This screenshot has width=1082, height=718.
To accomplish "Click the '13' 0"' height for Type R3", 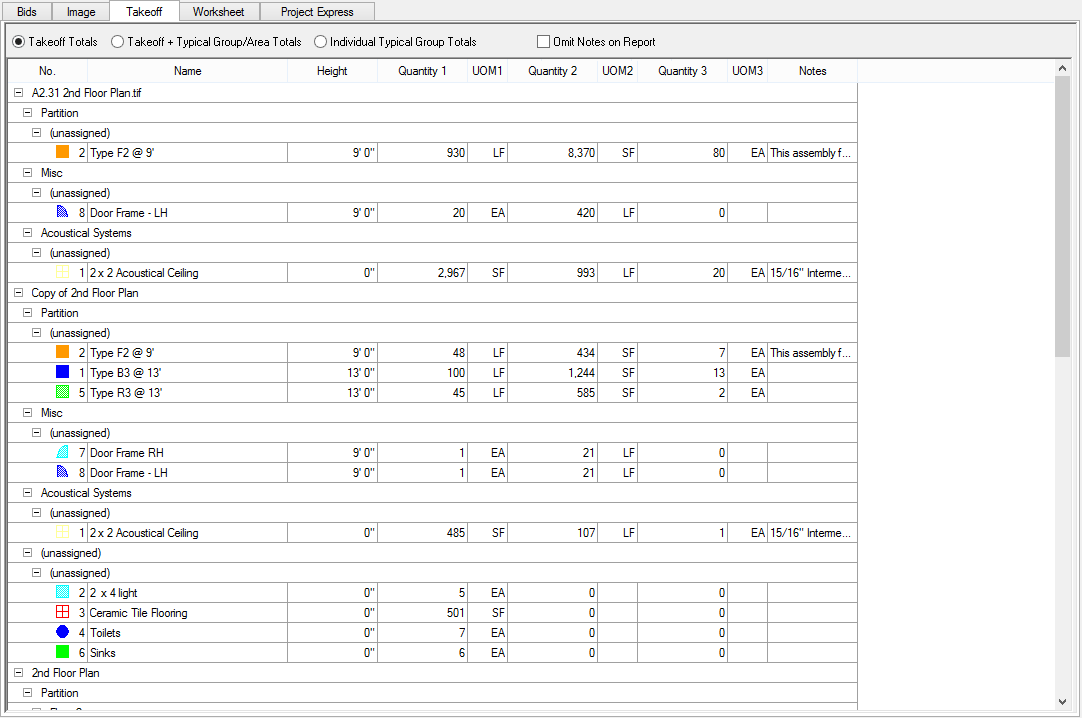I will click(x=332, y=392).
